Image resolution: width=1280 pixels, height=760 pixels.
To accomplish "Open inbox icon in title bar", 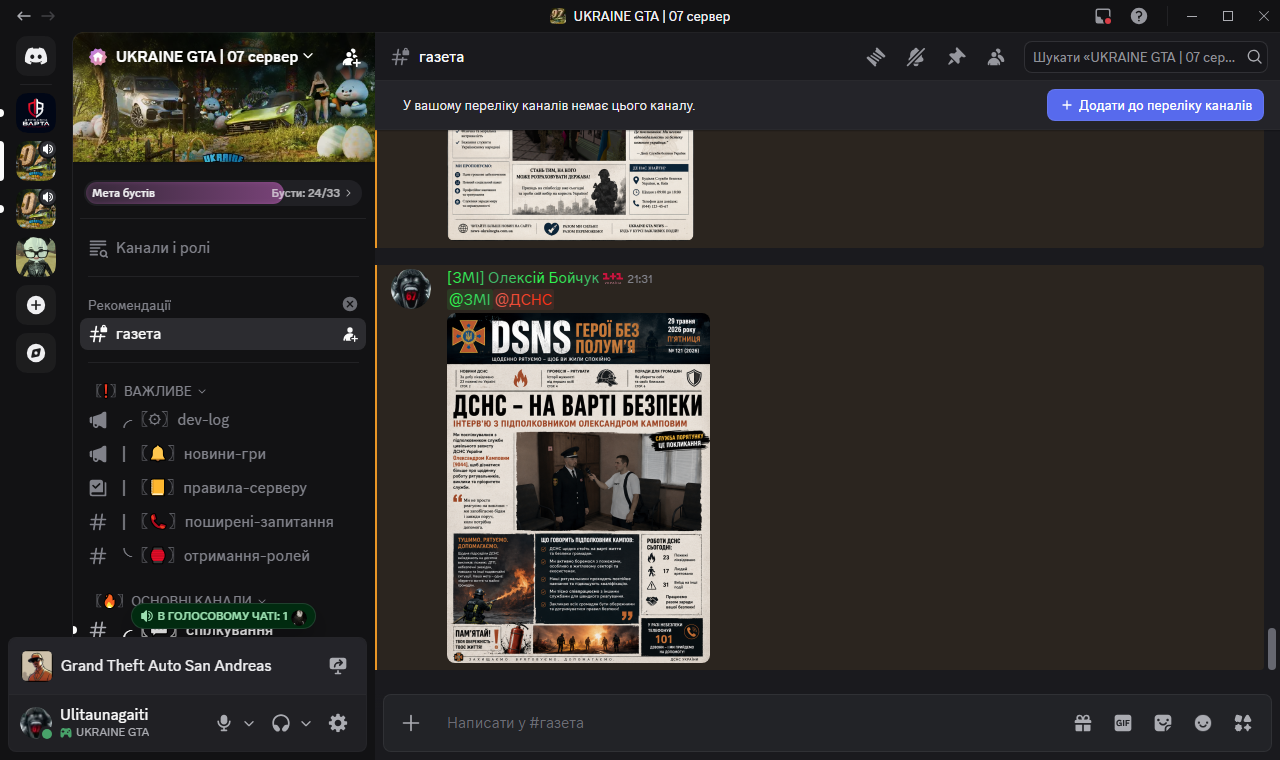I will point(1103,16).
